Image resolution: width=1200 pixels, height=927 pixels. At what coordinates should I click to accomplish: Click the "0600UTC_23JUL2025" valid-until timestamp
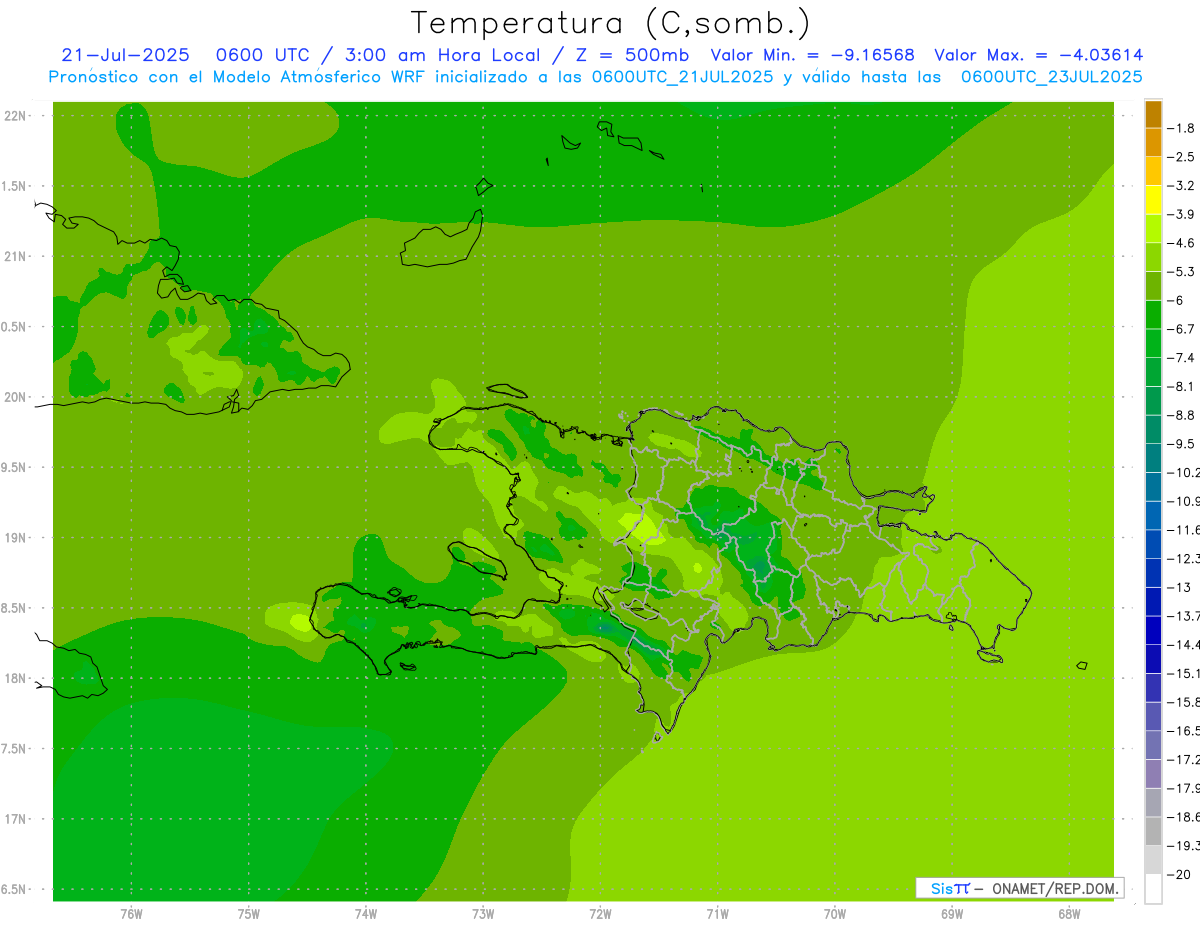tap(1051, 77)
